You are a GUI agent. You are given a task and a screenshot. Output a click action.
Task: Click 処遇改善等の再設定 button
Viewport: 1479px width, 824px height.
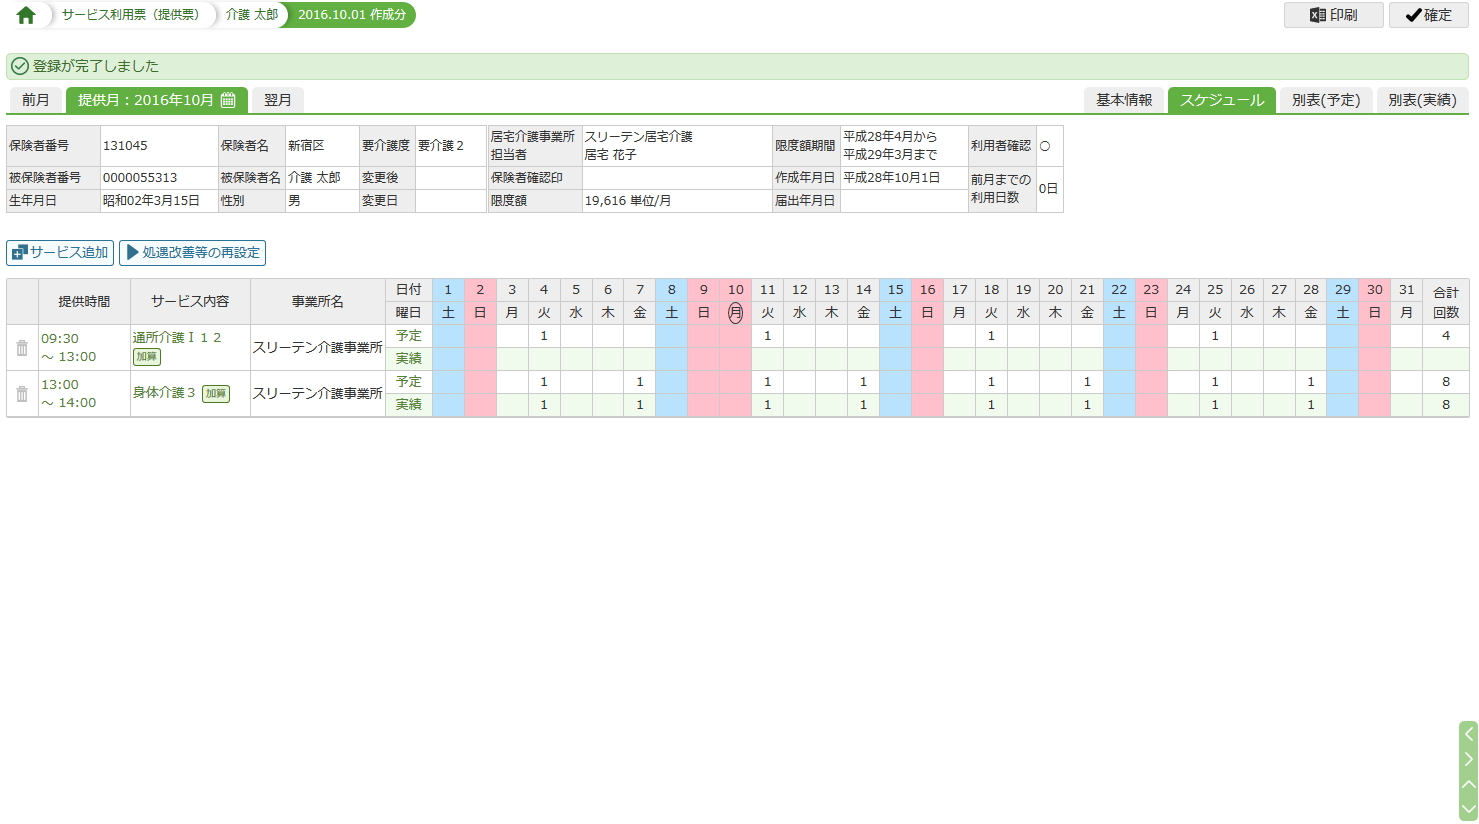point(192,253)
